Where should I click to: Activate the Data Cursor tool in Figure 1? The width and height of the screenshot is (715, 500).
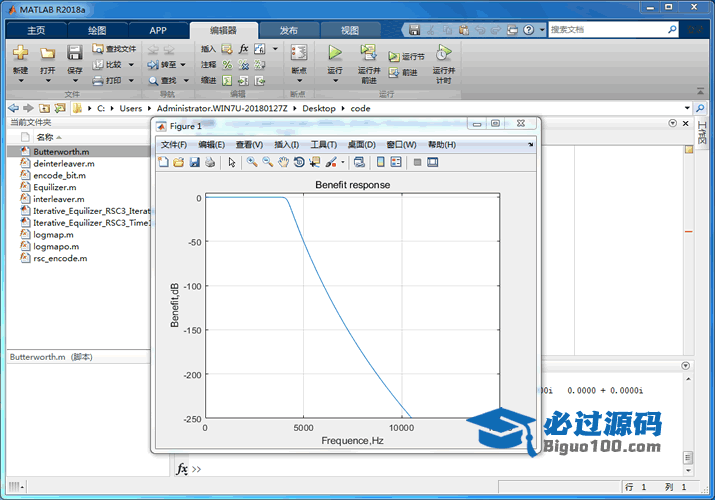click(x=315, y=162)
